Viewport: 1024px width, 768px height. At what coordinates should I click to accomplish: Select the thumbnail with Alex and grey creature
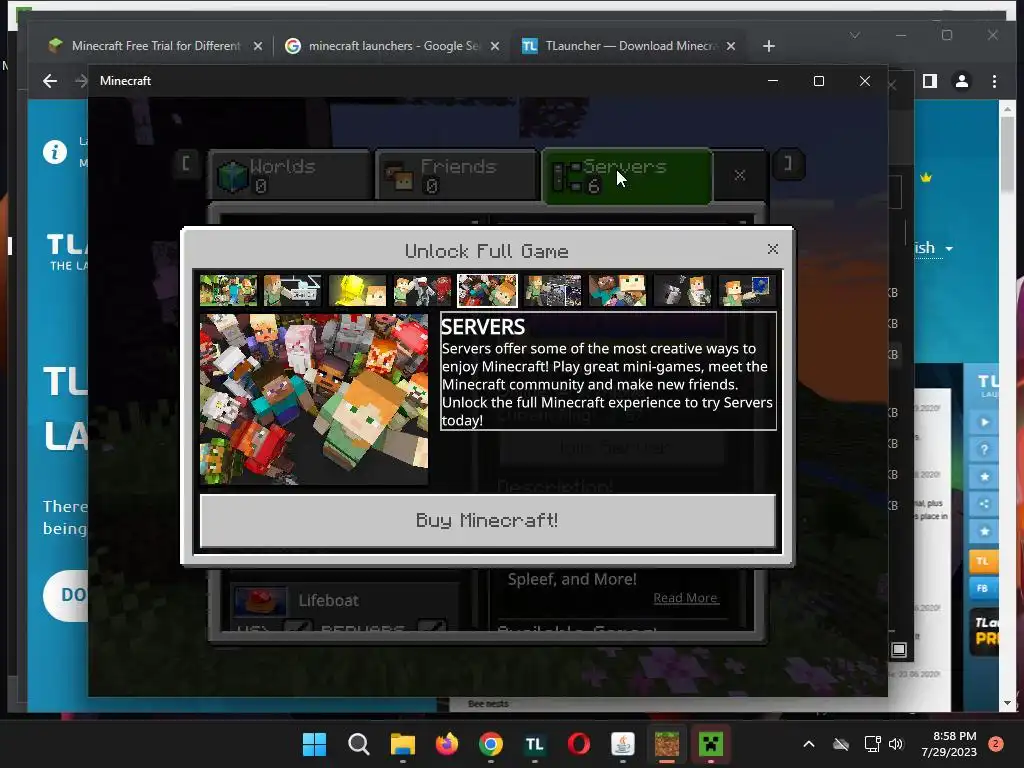tap(682, 291)
